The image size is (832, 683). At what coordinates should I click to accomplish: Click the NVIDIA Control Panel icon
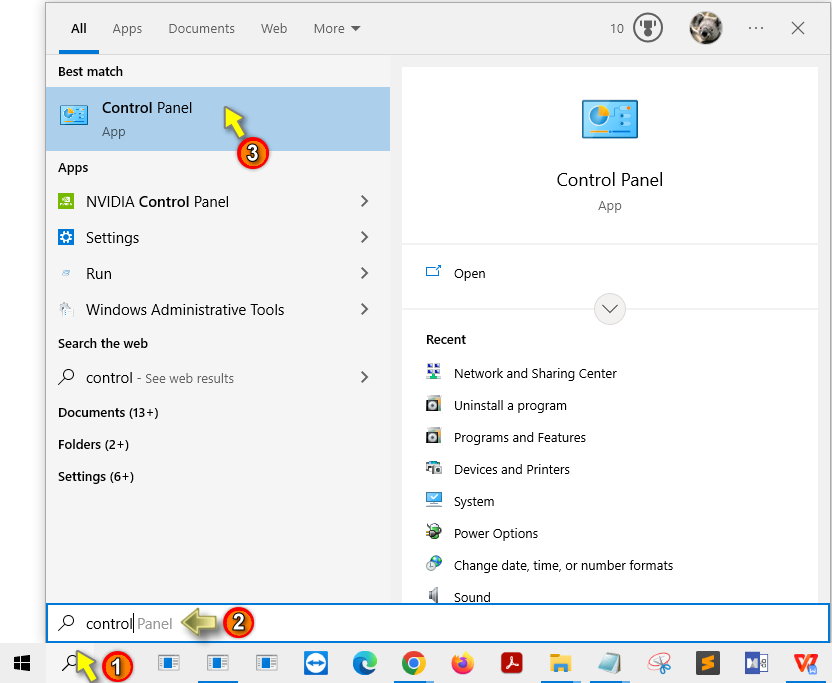tap(66, 201)
